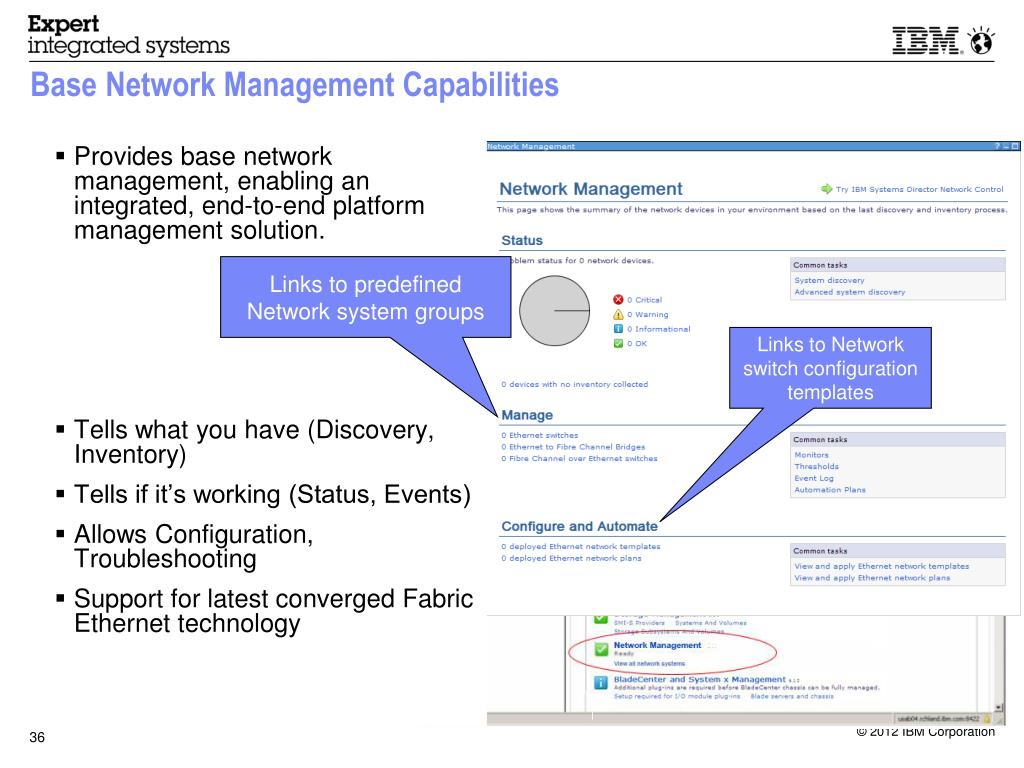Click Setup required for I/O module plug-ins
The height and width of the screenshot is (768, 1024).
677,696
